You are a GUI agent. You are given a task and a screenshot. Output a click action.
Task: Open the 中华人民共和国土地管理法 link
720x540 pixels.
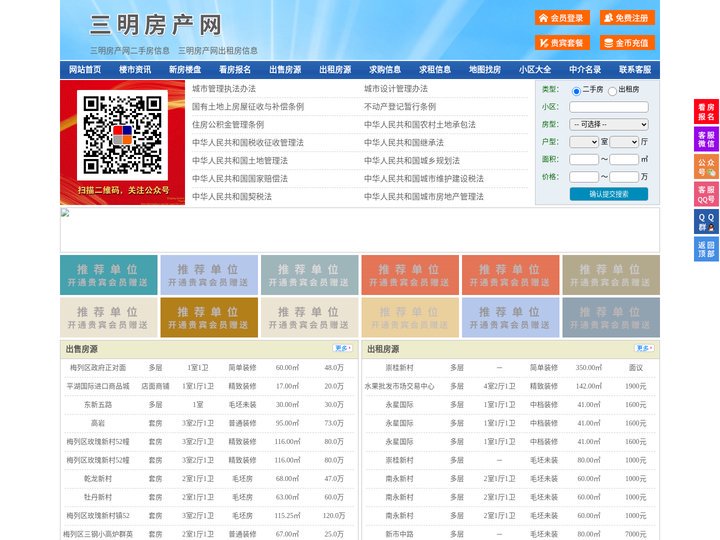pyautogui.click(x=240, y=160)
